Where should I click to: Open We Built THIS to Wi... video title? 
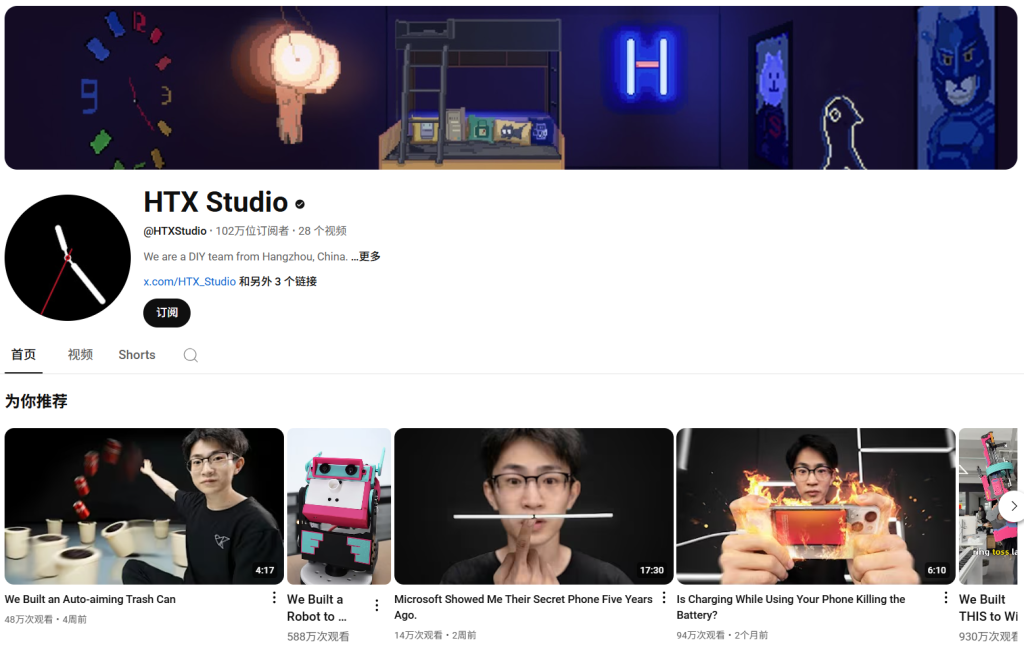coord(988,608)
